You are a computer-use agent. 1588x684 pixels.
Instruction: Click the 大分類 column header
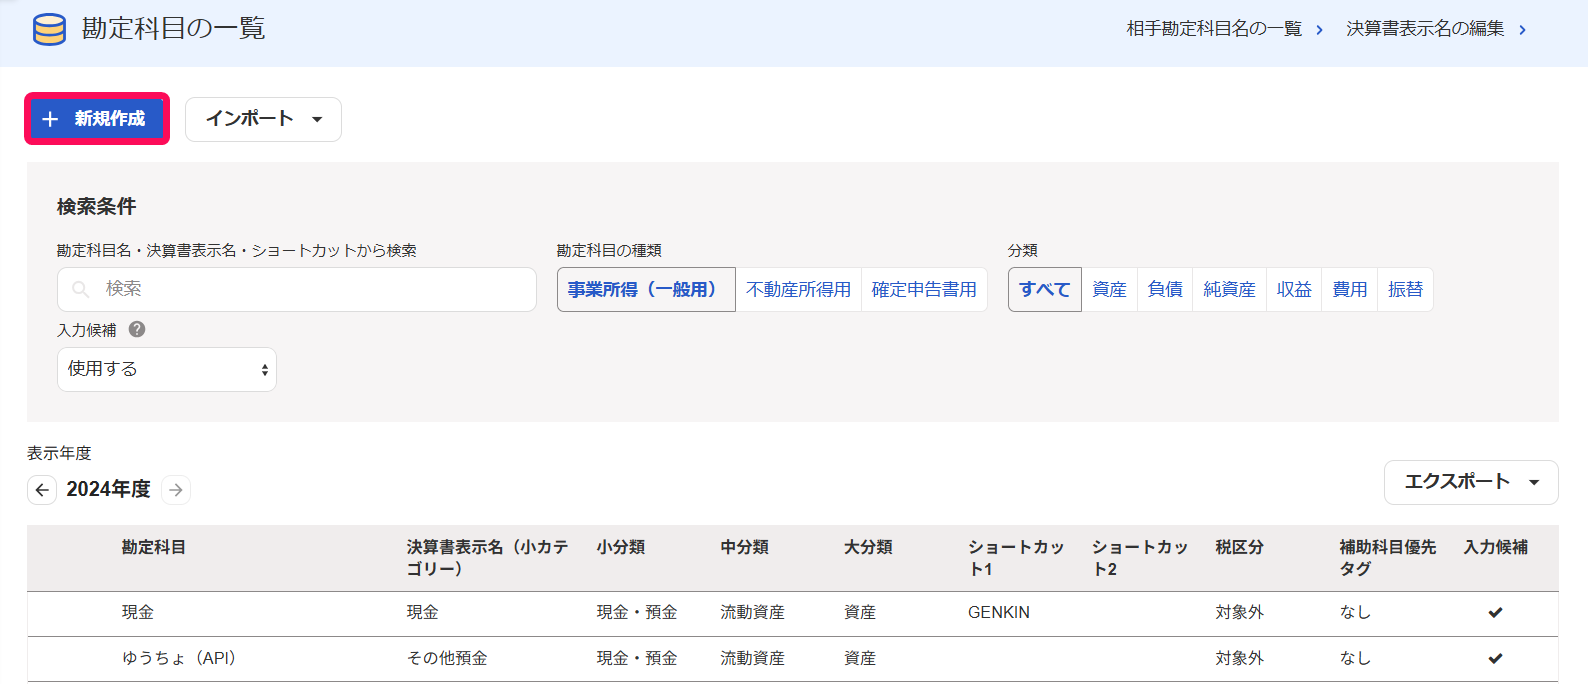tap(868, 547)
